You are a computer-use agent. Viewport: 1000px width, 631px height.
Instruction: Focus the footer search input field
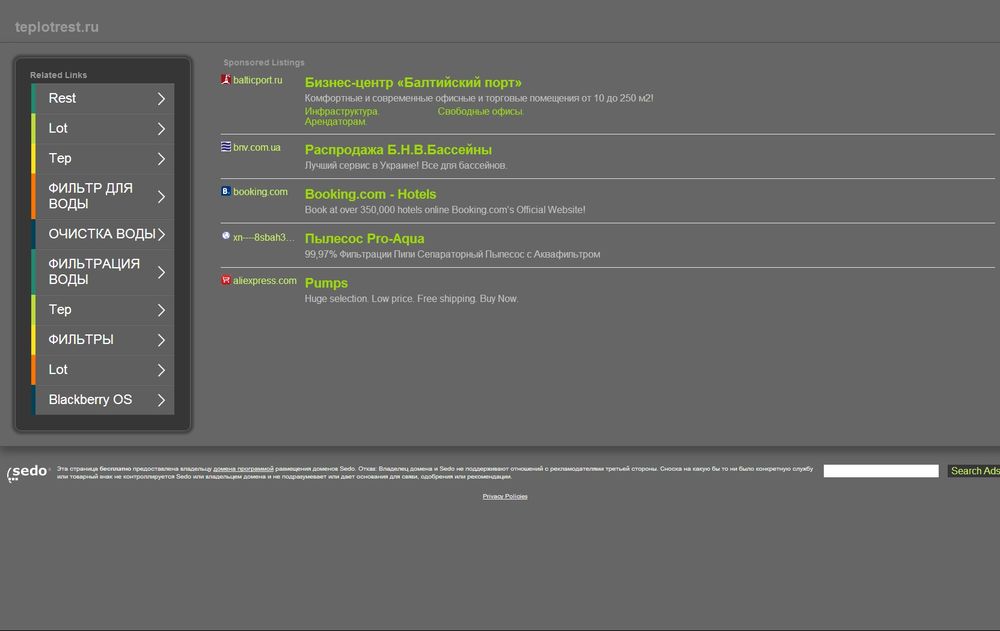[881, 471]
